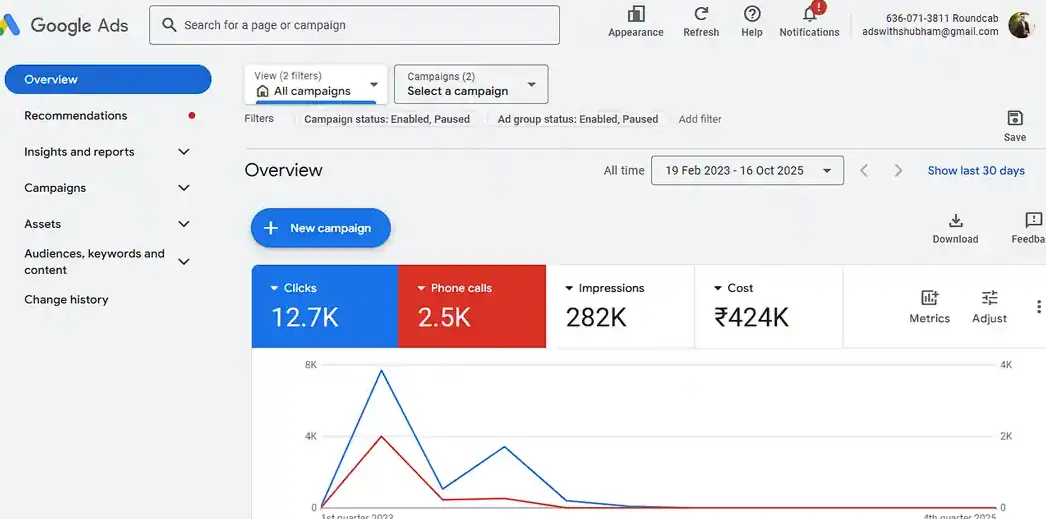Click the account email adswithshubham@gmail.com
This screenshot has height=519, width=1046.
point(930,31)
